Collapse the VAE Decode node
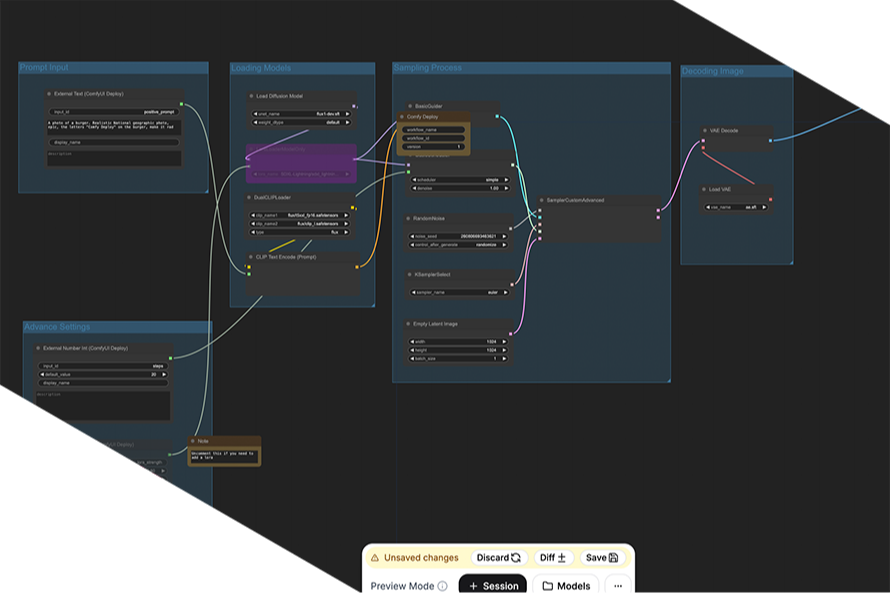890x593 pixels. (x=706, y=131)
